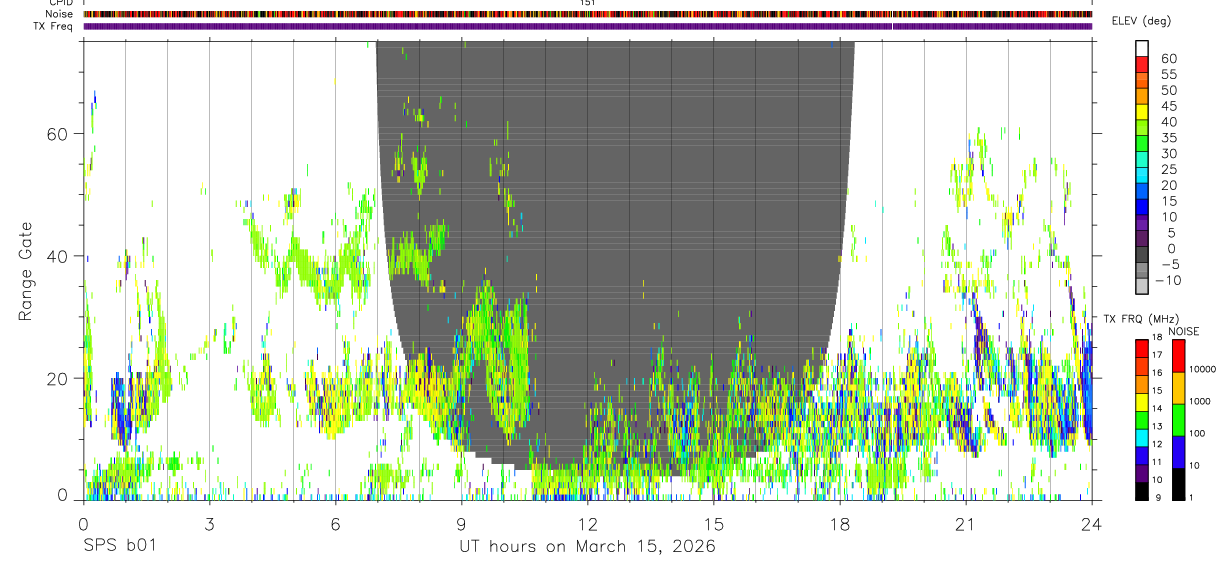Click the "-10" label on ELEV color bar
Viewport: 1228px width, 567px height.
[1168, 281]
